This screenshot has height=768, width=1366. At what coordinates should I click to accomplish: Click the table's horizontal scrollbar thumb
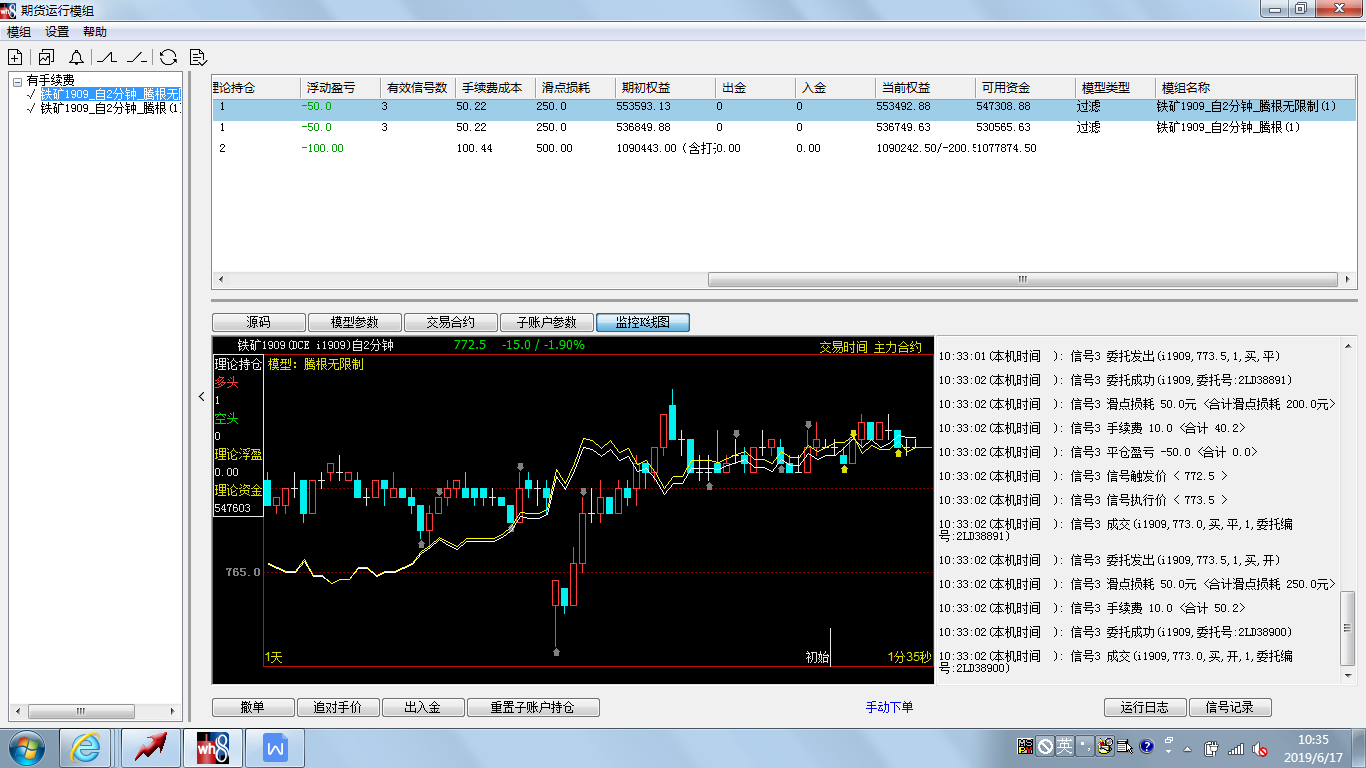[x=1021, y=279]
